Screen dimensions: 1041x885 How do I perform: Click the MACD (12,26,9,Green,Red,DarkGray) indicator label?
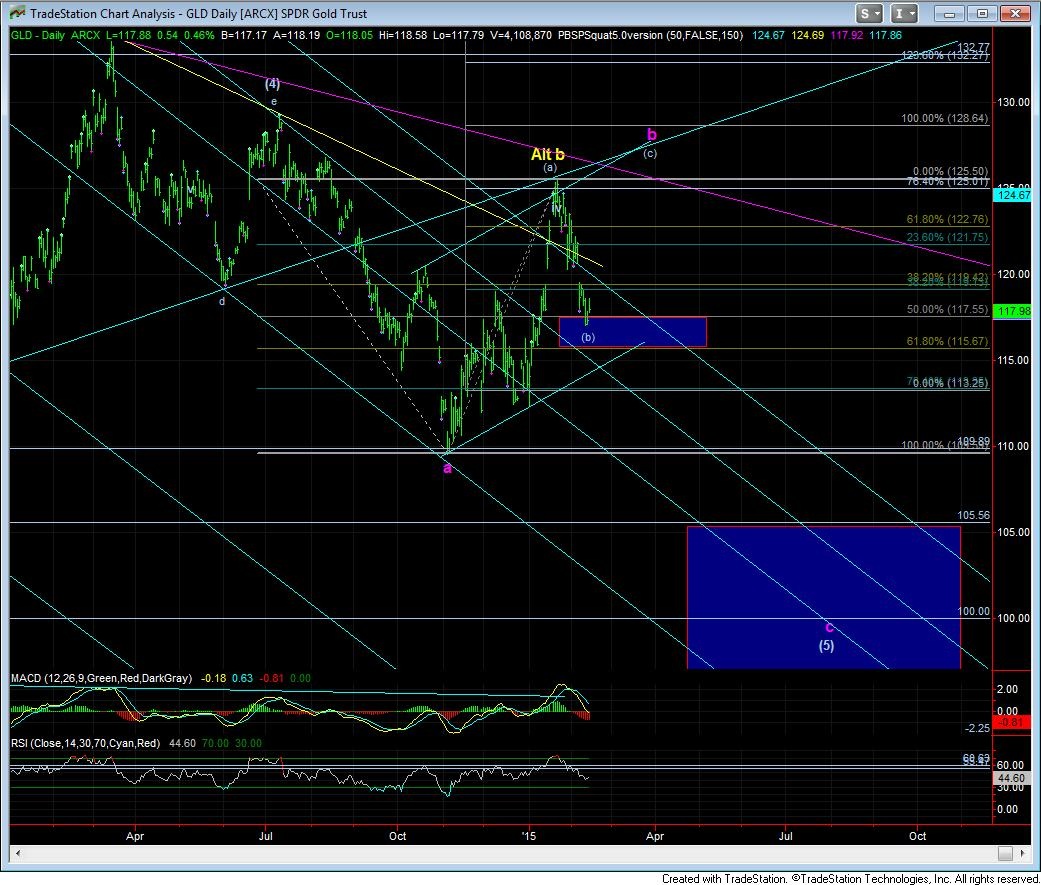[x=102, y=679]
